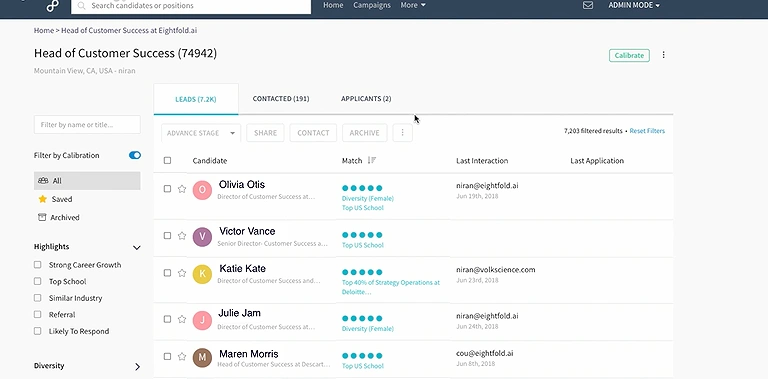Select Katie Kate row checkbox
This screenshot has width=768, height=379.
click(x=168, y=273)
